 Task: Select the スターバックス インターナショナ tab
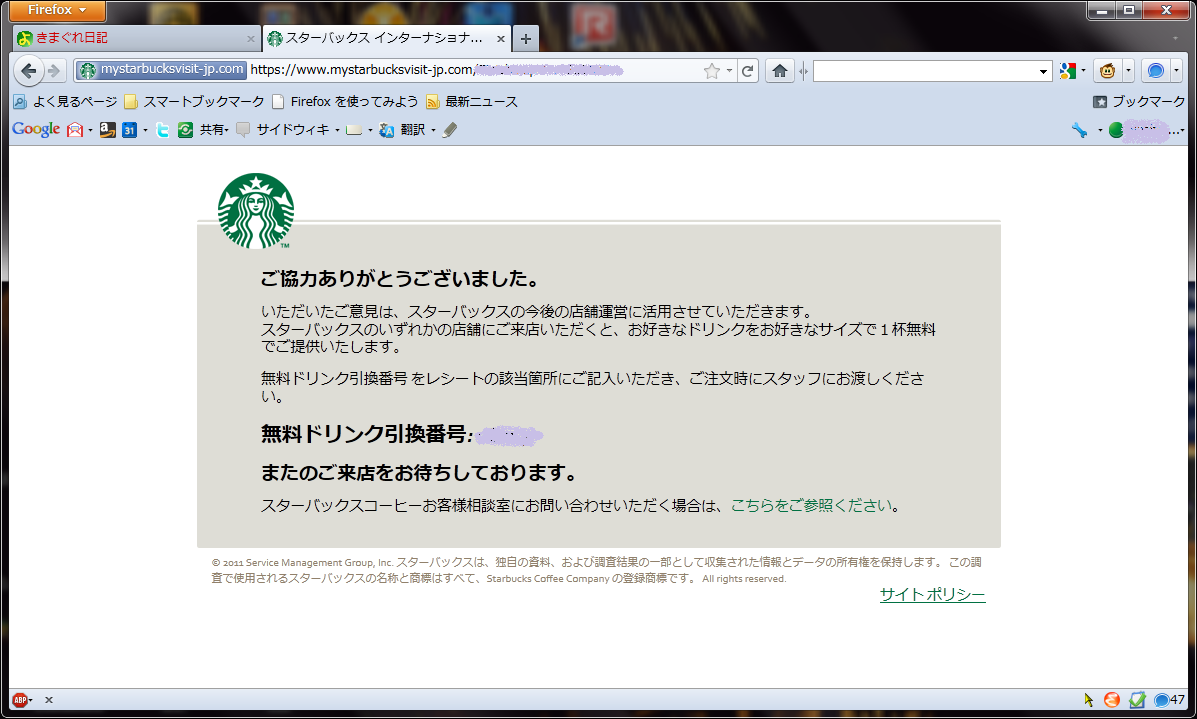382,38
